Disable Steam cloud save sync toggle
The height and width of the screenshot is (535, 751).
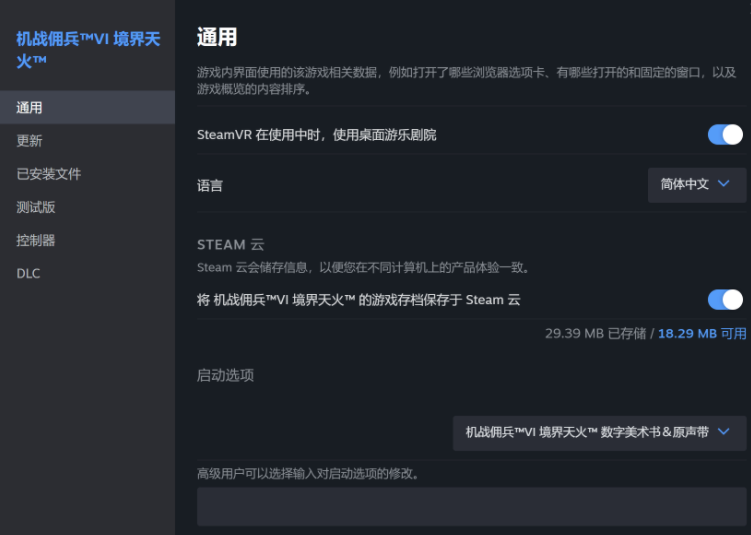[x=725, y=300]
